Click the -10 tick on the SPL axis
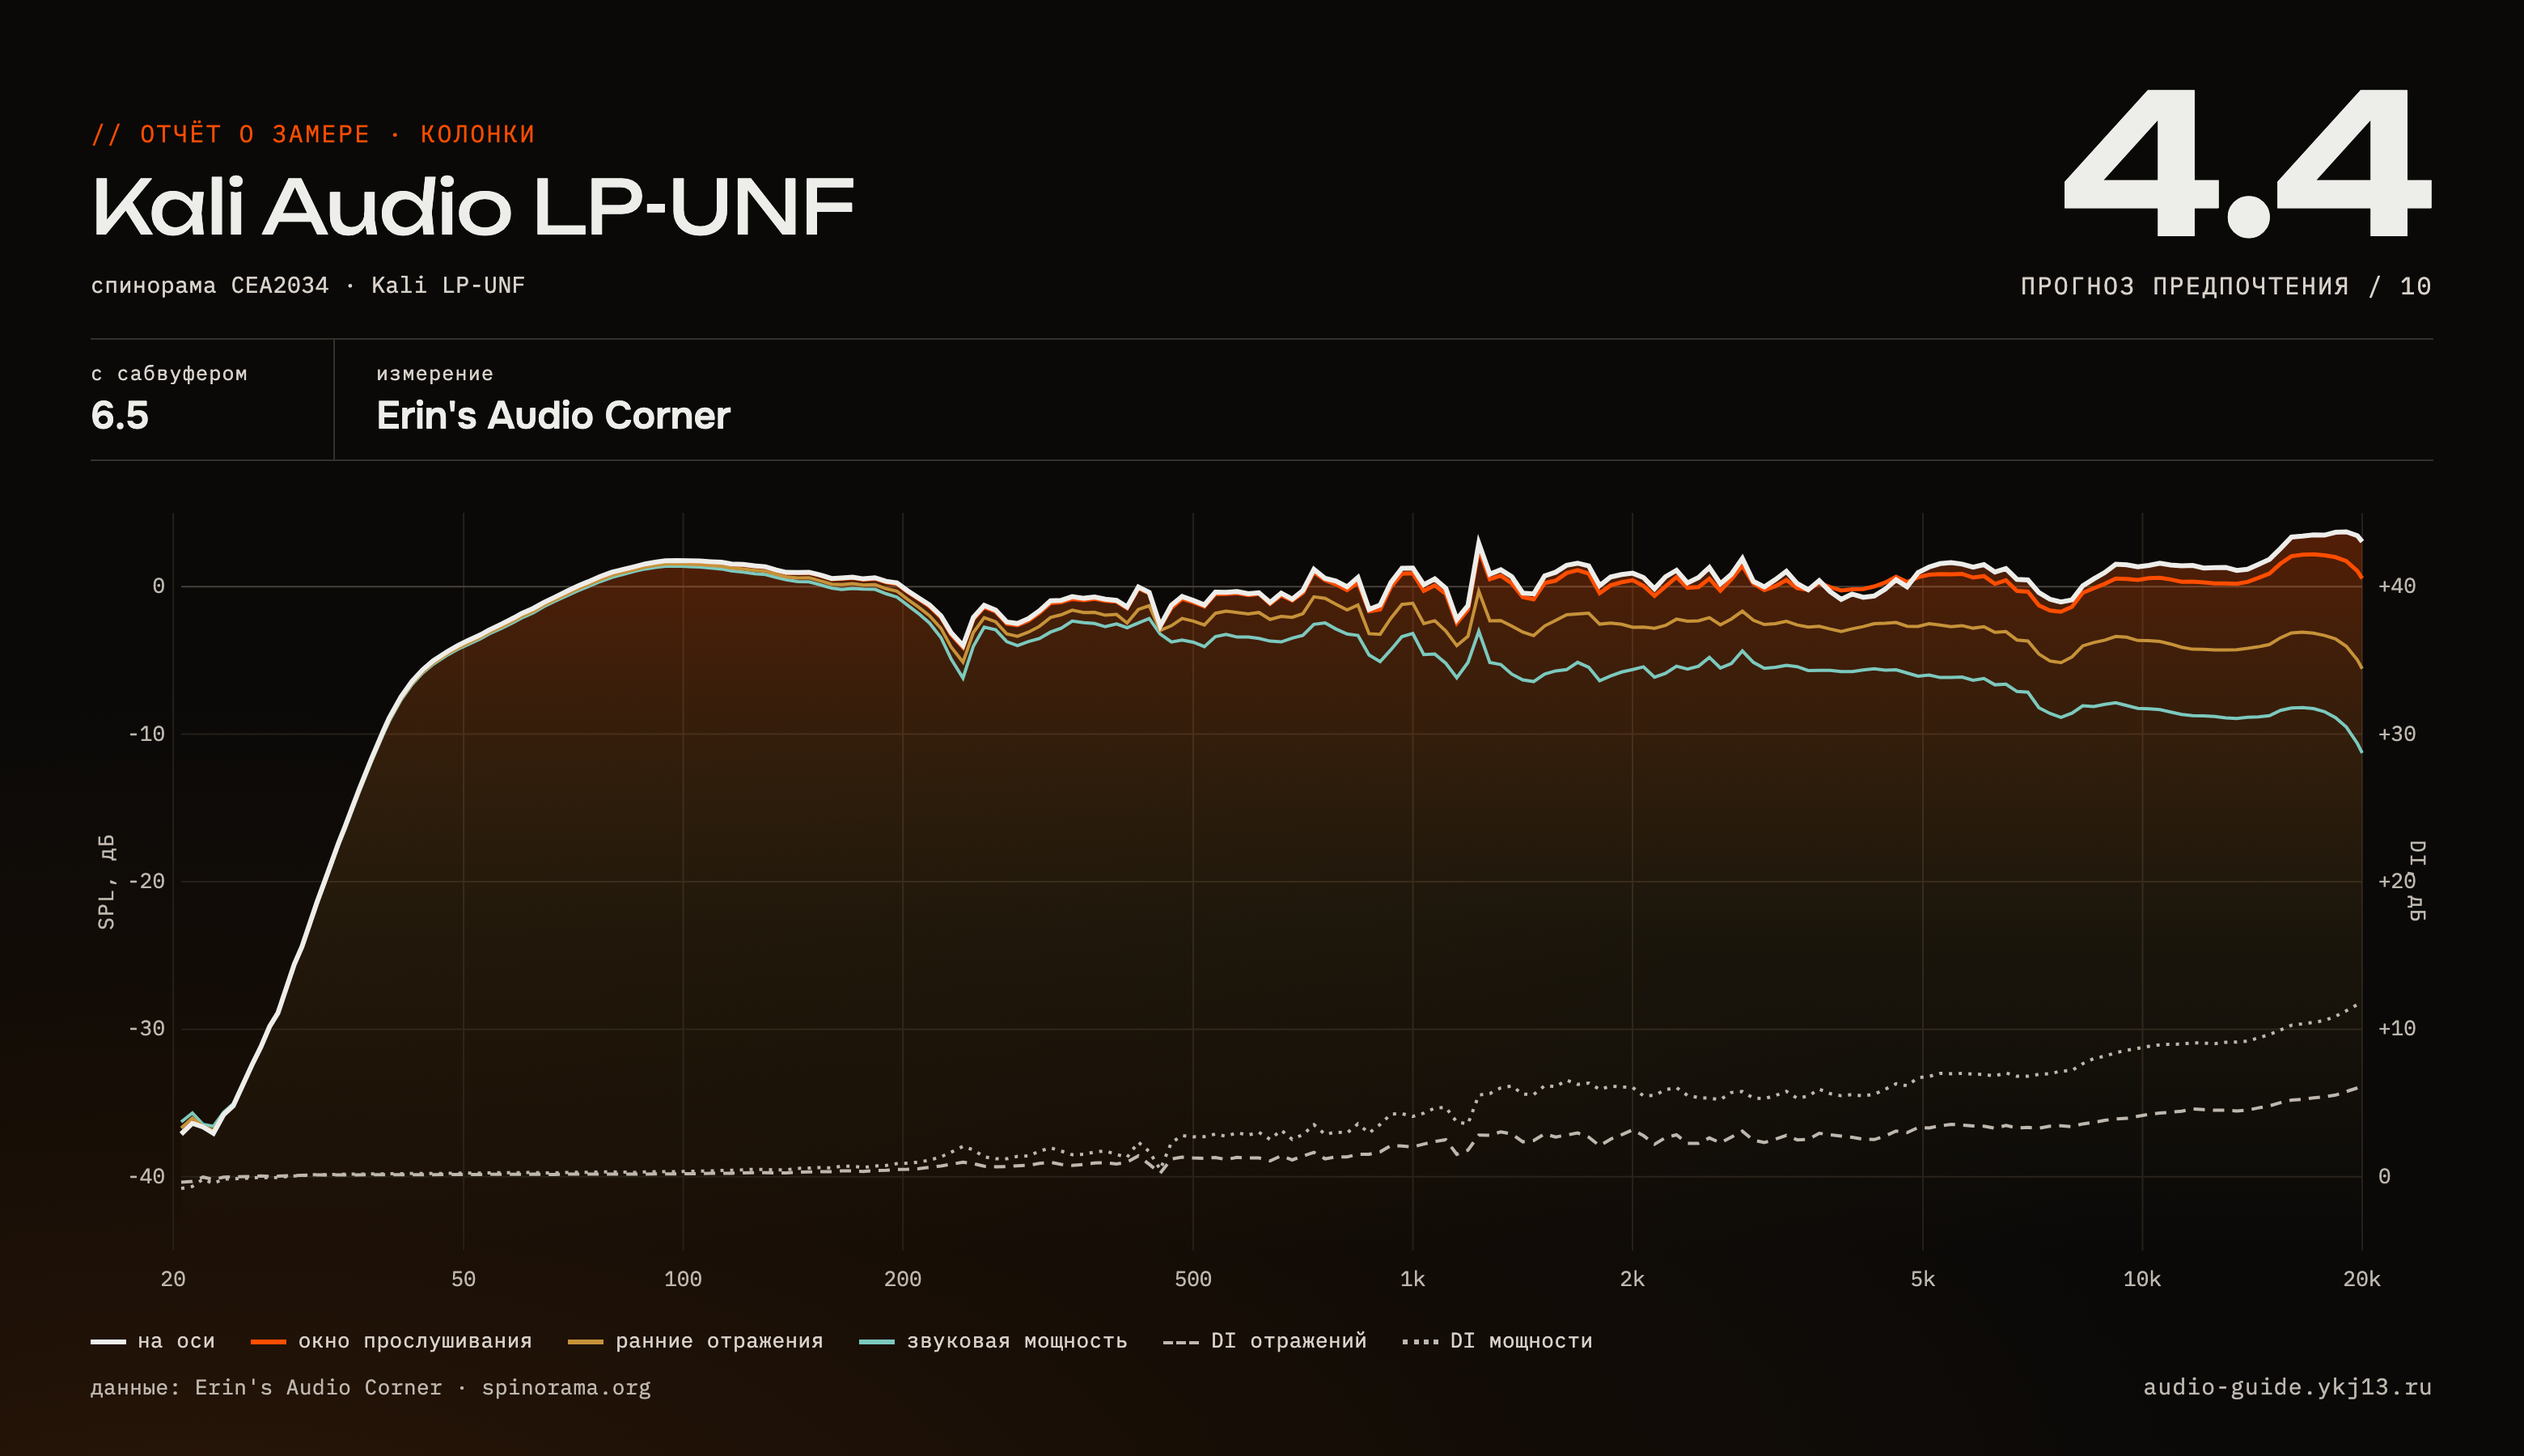This screenshot has height=1456, width=2524. (x=146, y=734)
